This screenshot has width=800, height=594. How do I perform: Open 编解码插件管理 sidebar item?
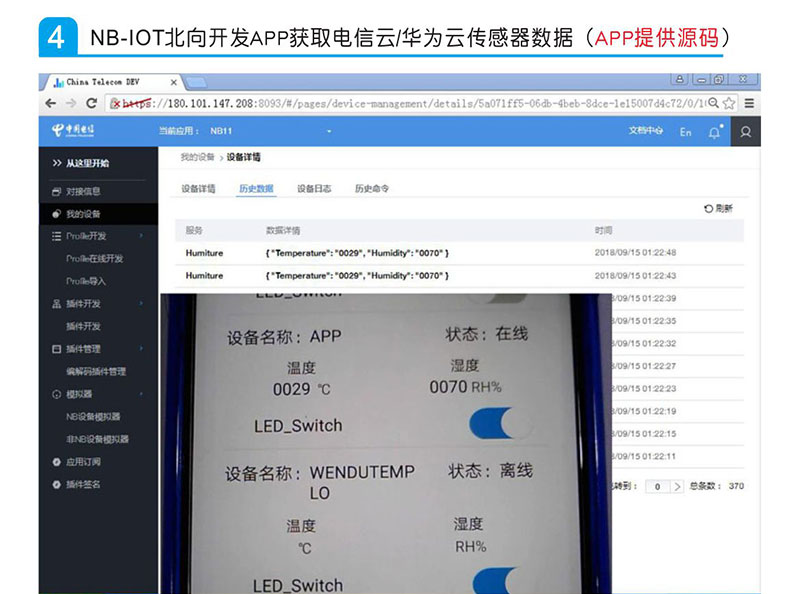coord(96,372)
